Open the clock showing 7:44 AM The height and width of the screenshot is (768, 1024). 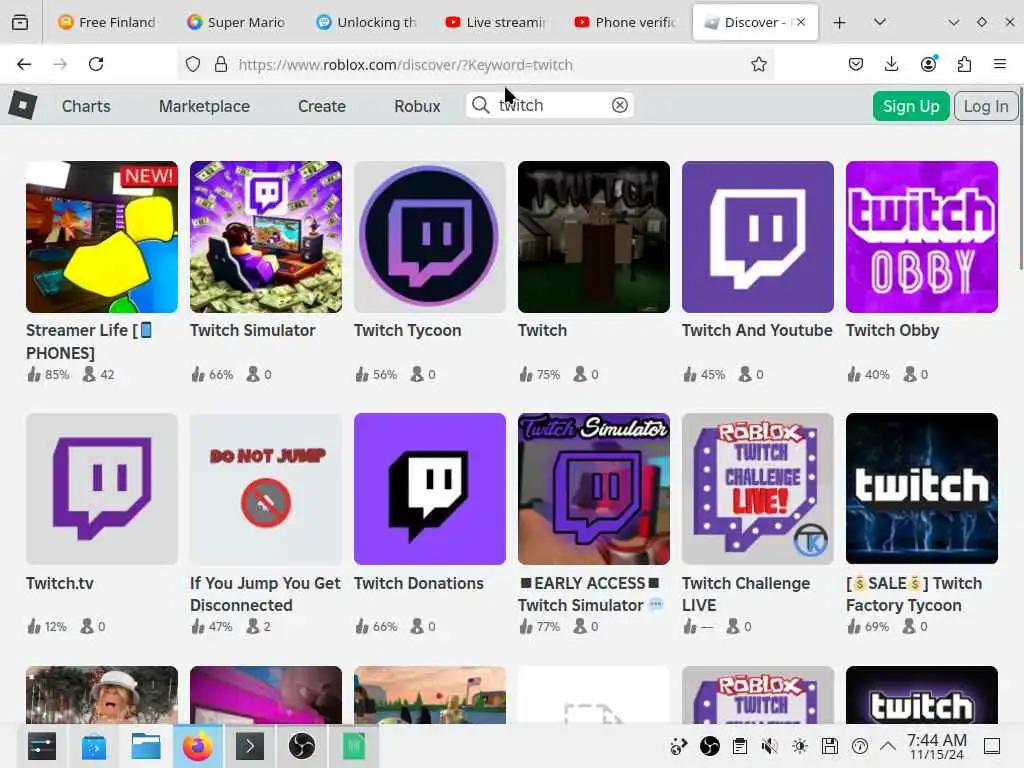[936, 746]
